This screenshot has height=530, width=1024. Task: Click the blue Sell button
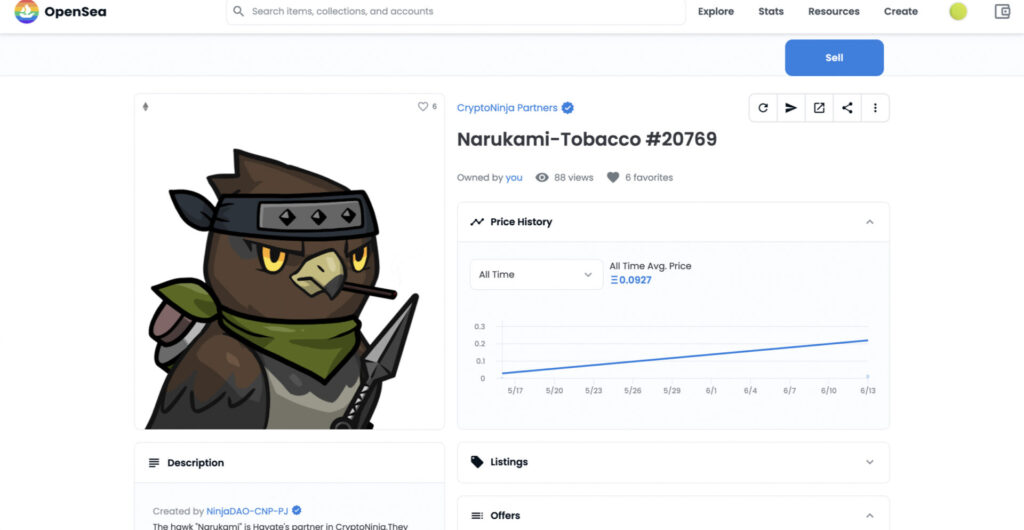click(x=834, y=57)
